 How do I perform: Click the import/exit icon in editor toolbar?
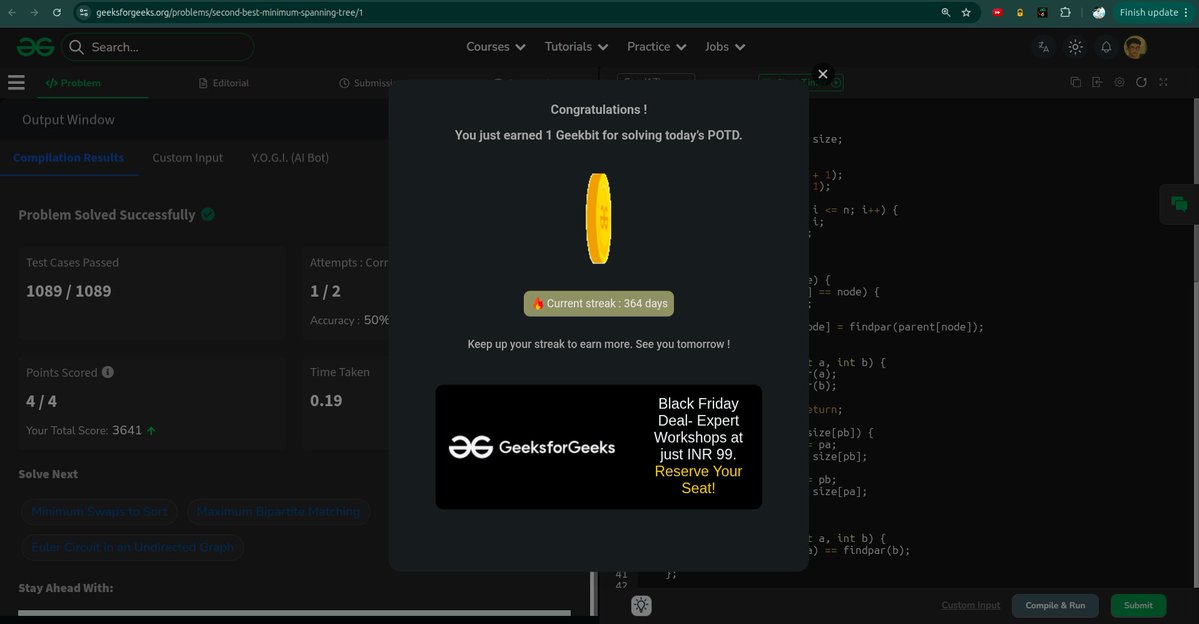point(1097,82)
